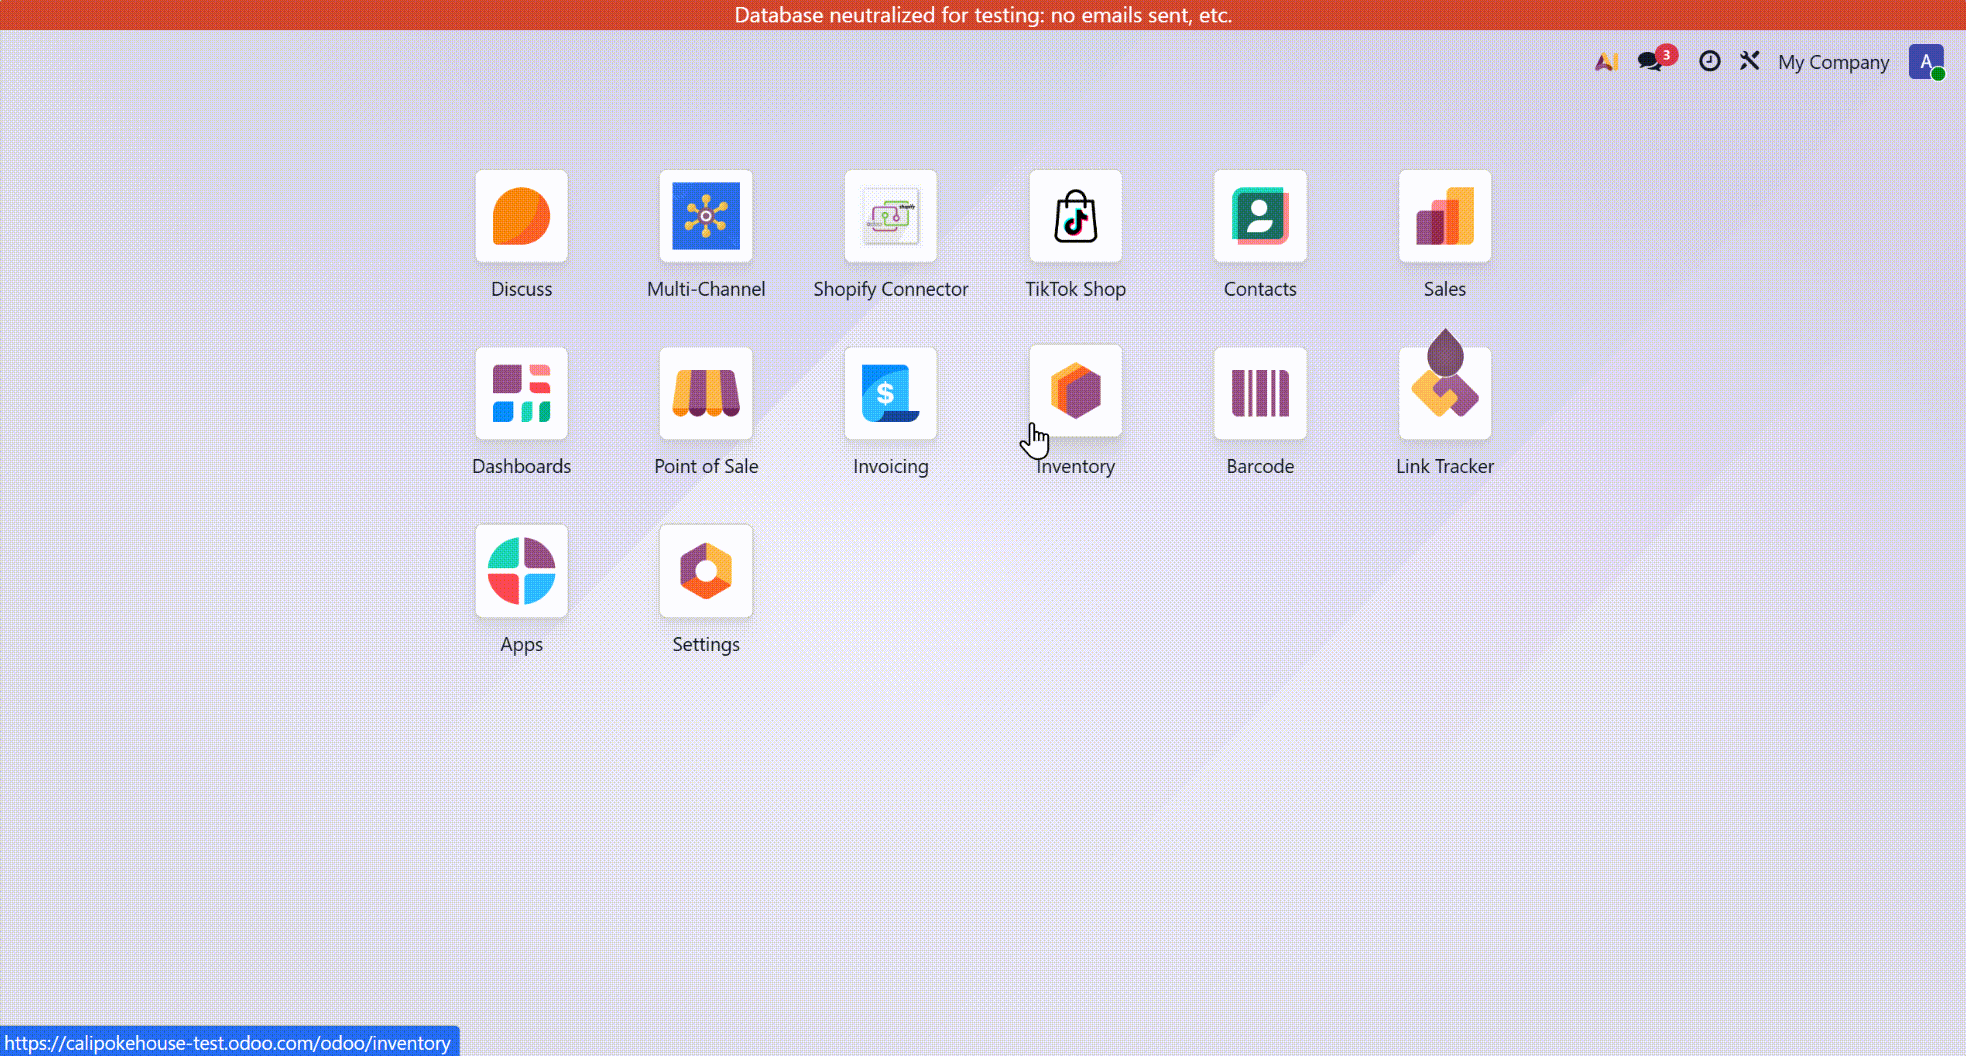Open the Dashboards app
Viewport: 1966px width, 1056px height.
point(521,393)
